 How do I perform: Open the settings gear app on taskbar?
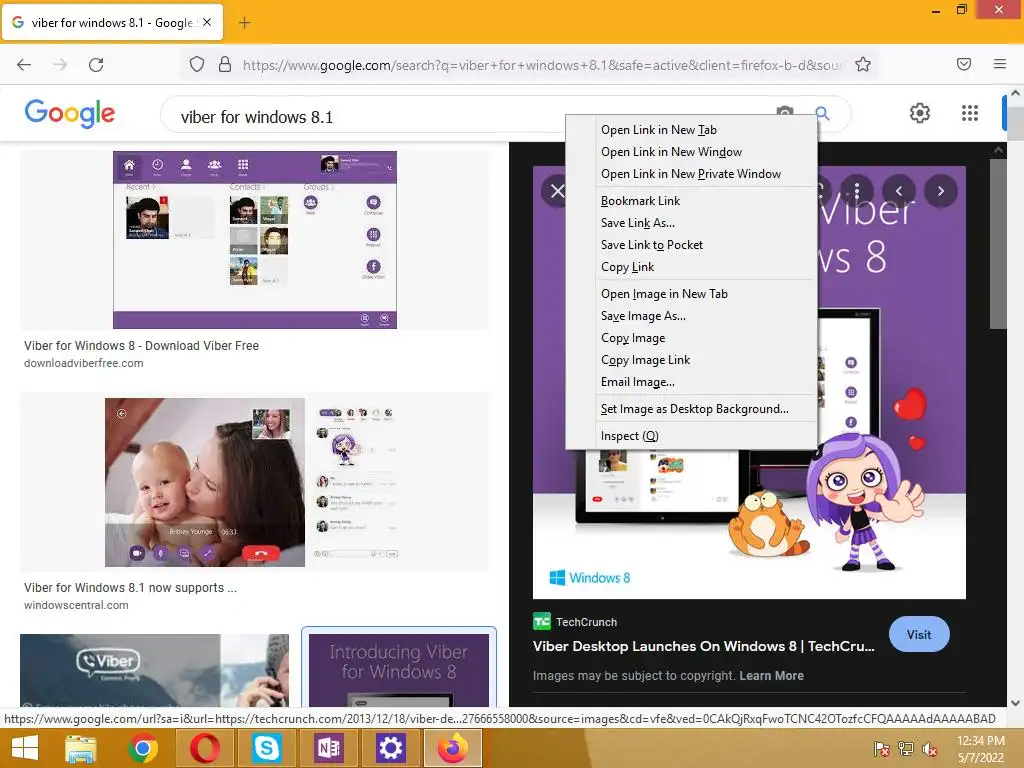pos(391,748)
